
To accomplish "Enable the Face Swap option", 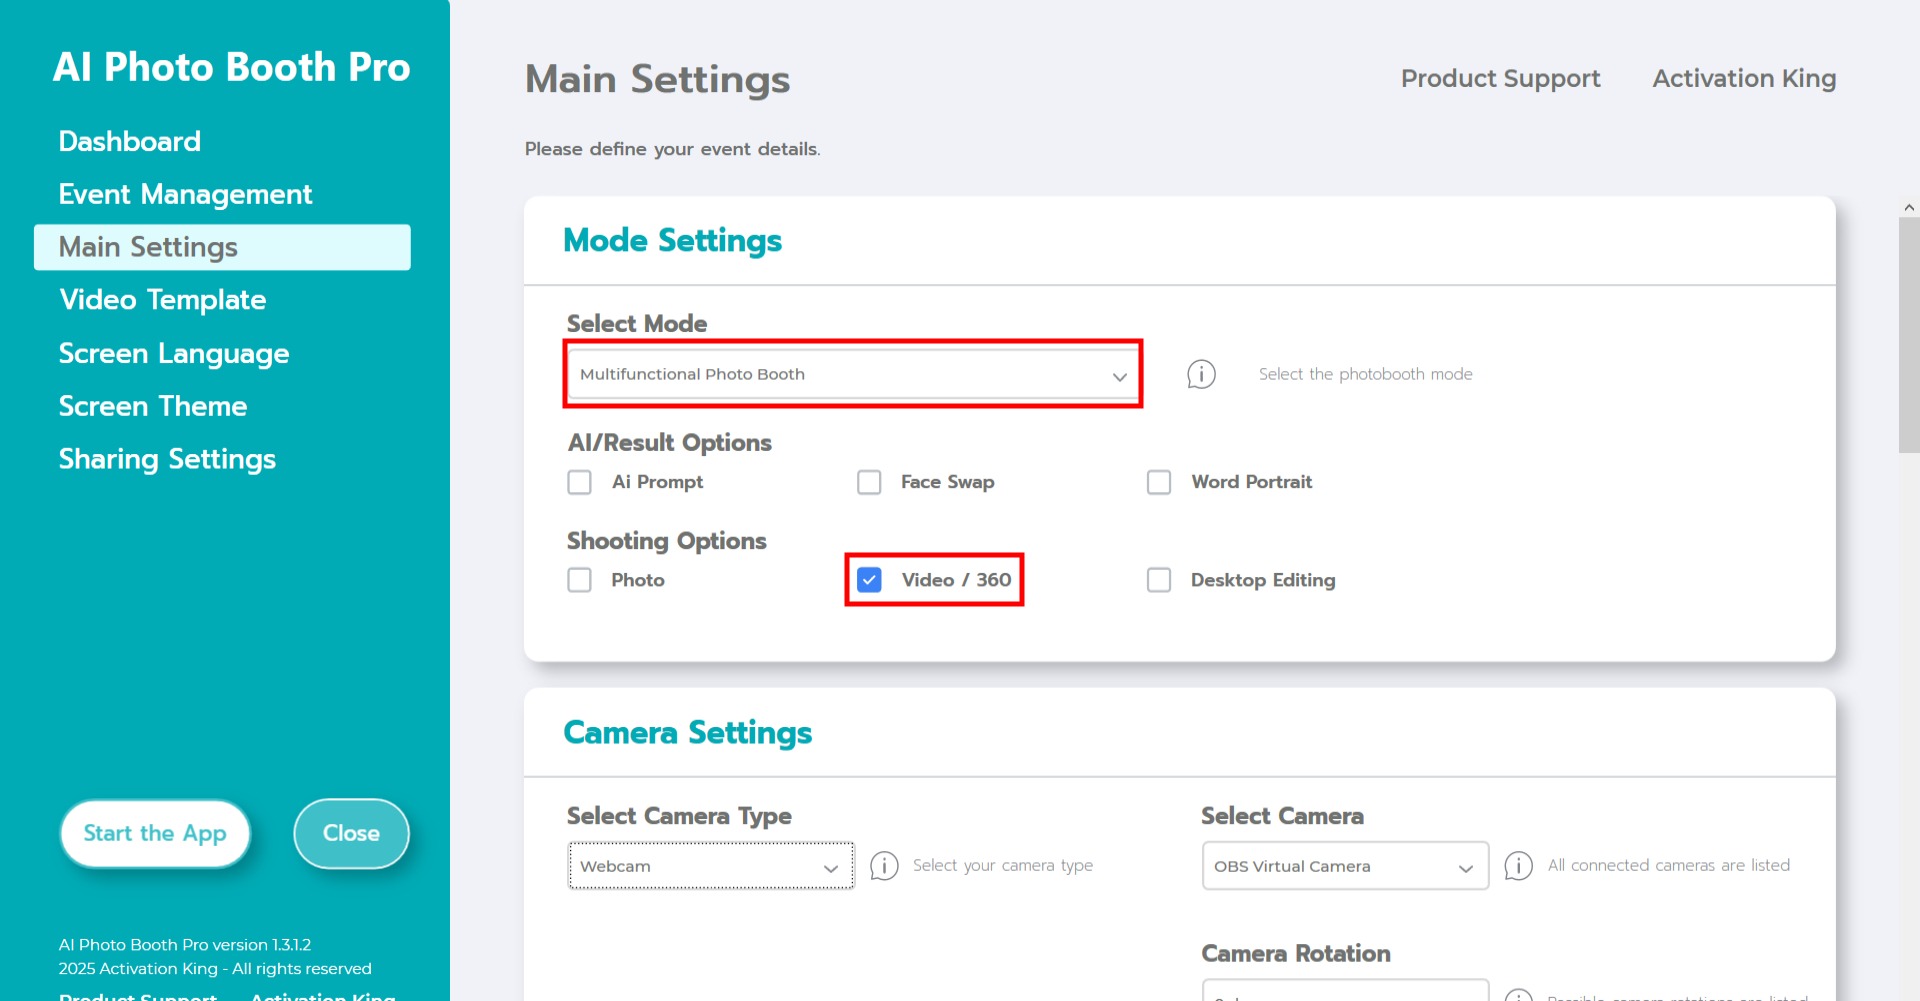I will (x=869, y=482).
